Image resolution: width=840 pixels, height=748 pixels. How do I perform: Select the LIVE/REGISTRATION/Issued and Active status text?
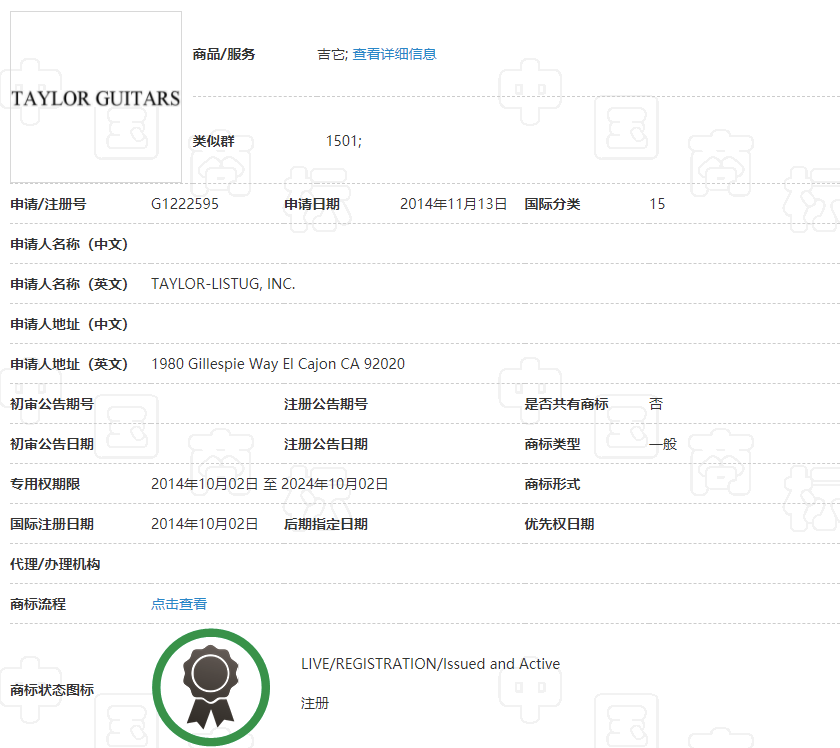coord(430,664)
